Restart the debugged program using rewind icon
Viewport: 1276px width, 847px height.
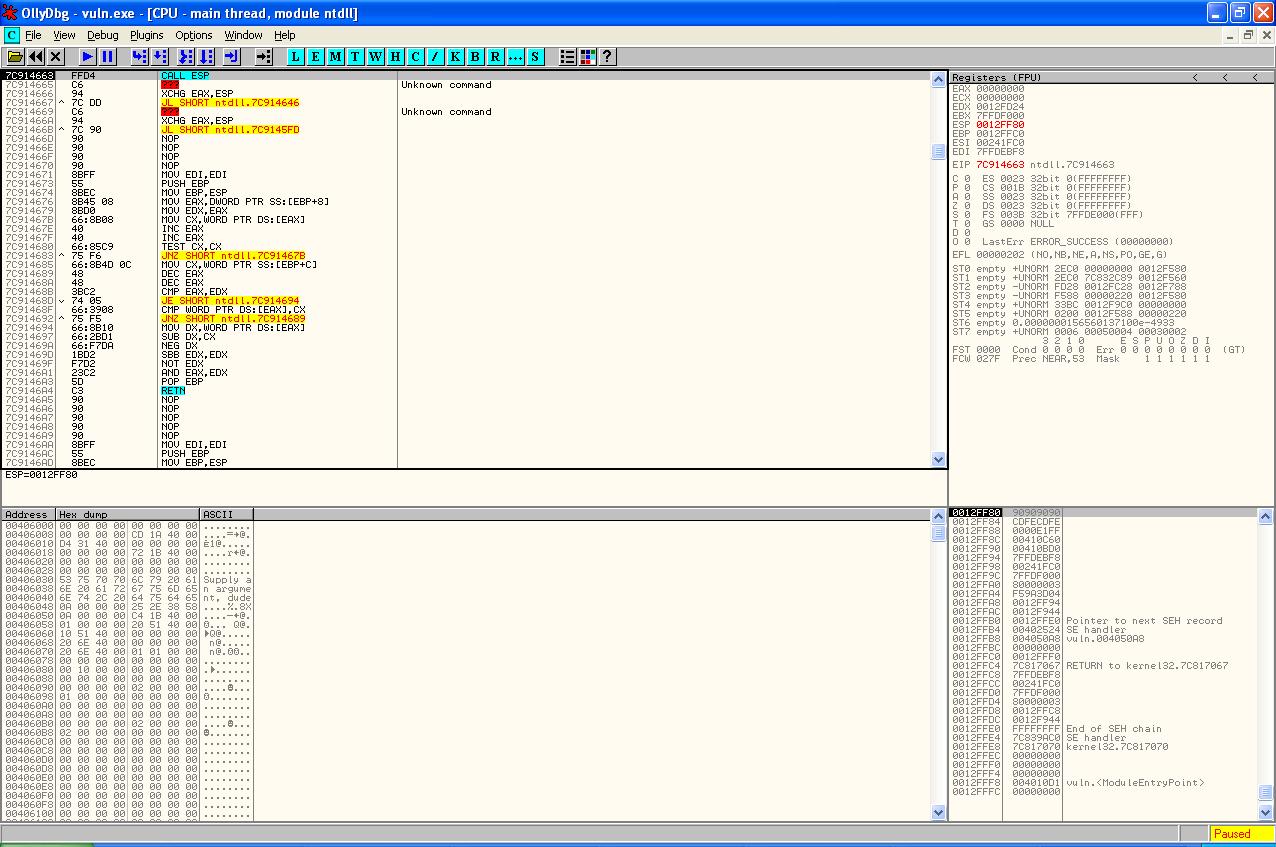coord(36,57)
